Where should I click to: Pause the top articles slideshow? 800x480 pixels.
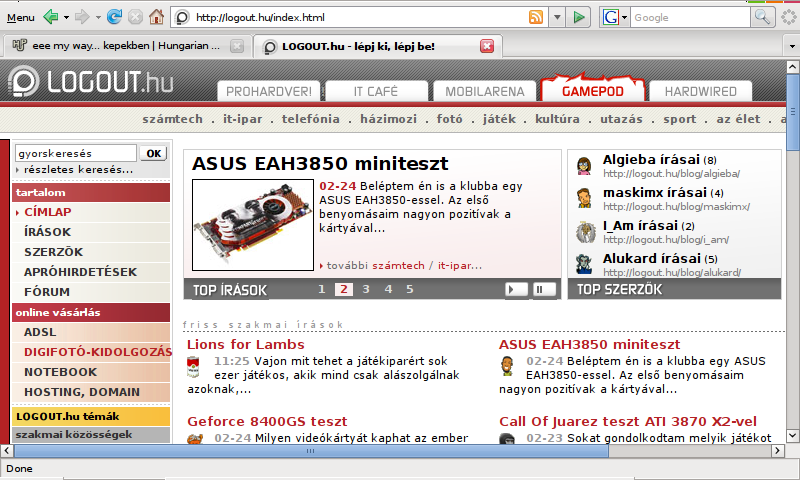click(x=544, y=289)
